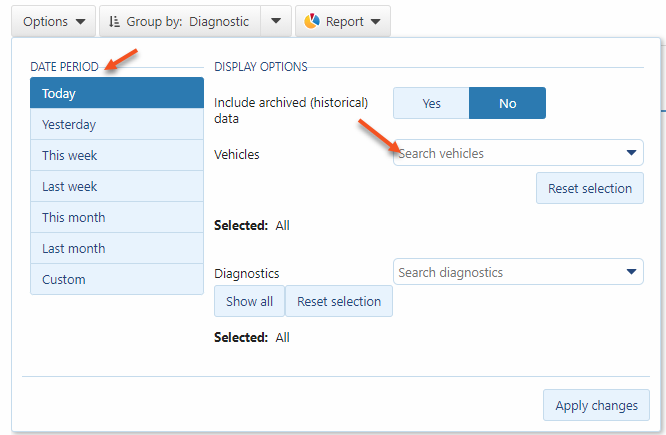Open the Vehicles search dropdown arrow
Screen dimensions: 666x435
(x=631, y=153)
